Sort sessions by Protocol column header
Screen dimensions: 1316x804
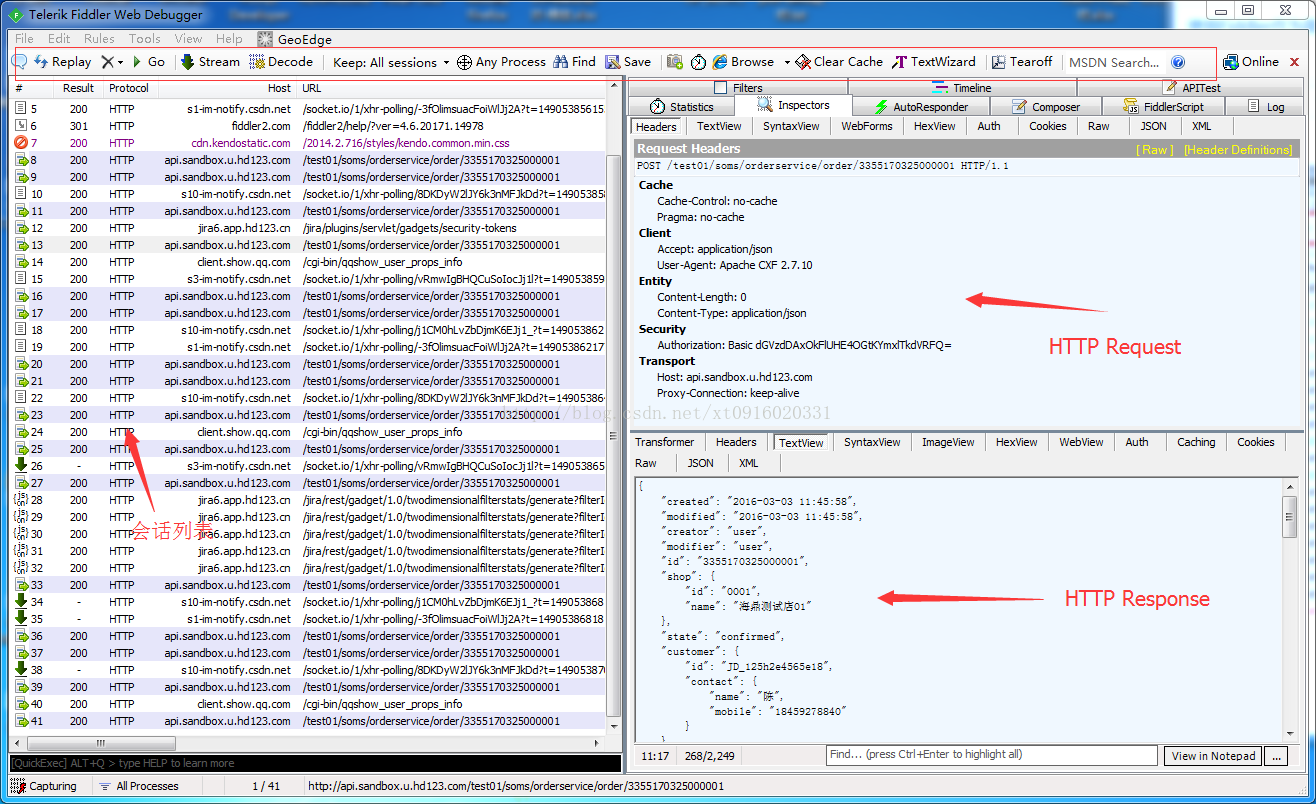(129, 88)
